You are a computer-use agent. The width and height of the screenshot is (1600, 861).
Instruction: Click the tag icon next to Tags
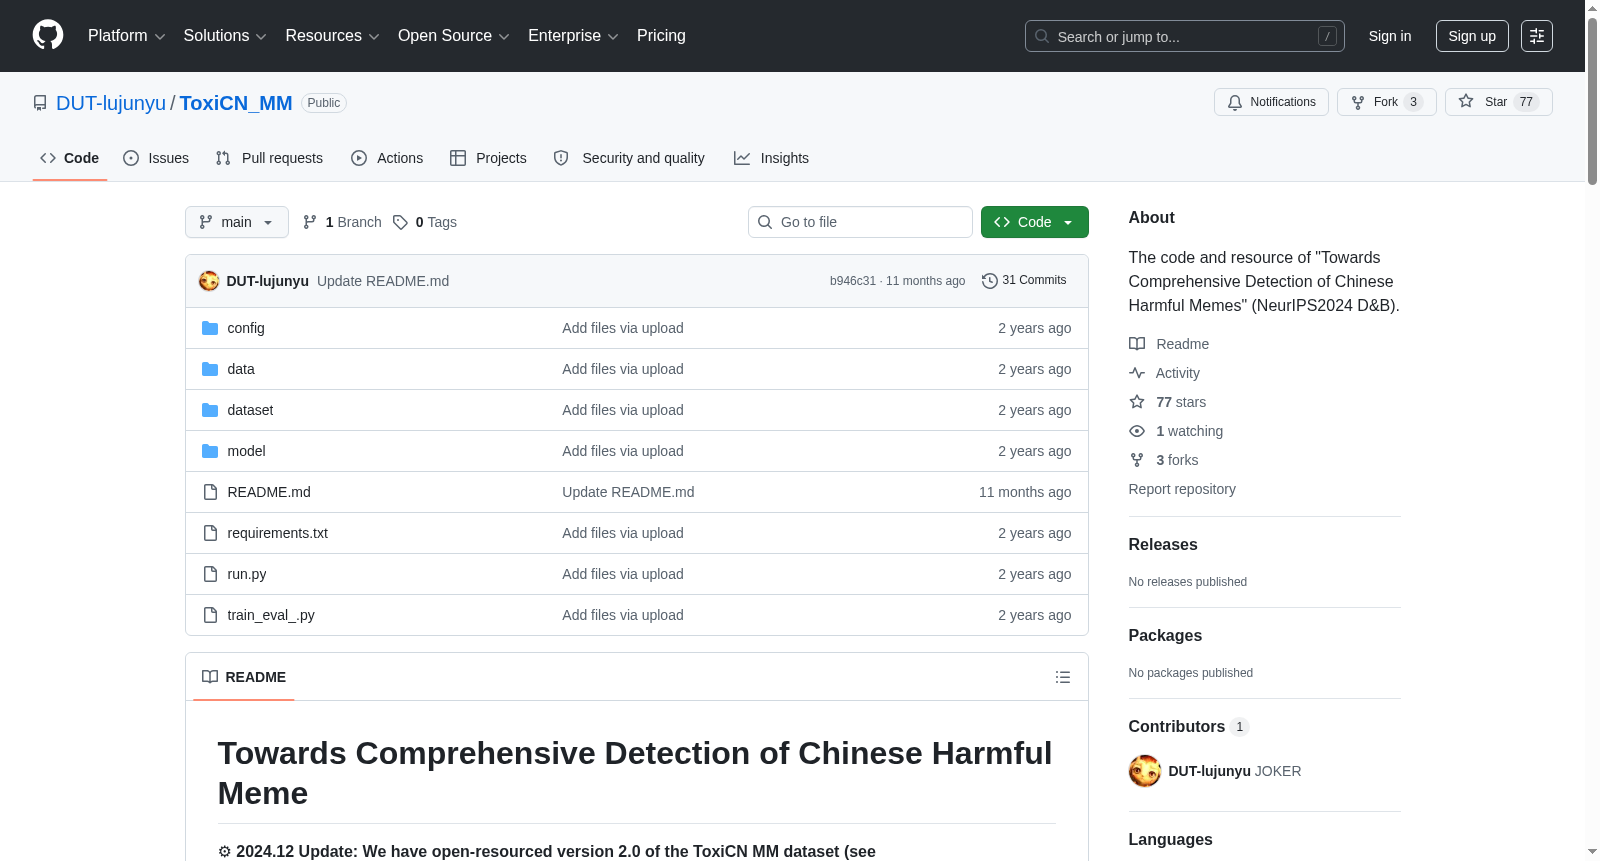[400, 222]
